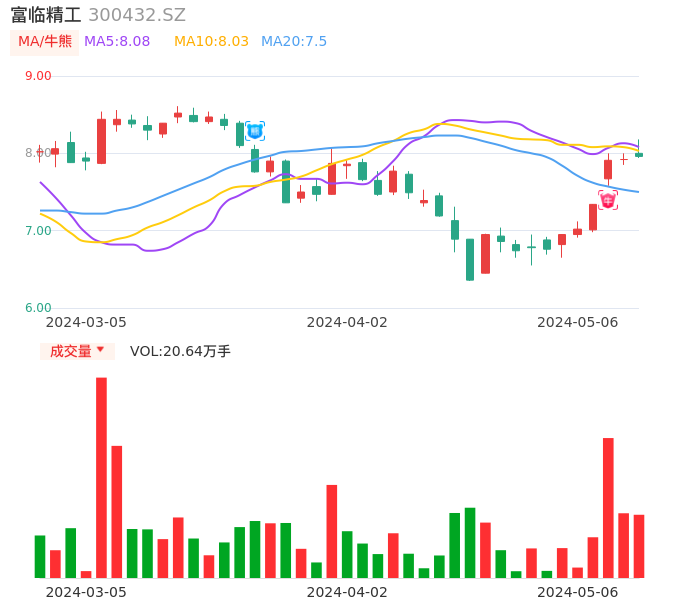Viewport: 686px width, 606px height.
Task: Click the blue bear signal marker
Action: [x=255, y=131]
